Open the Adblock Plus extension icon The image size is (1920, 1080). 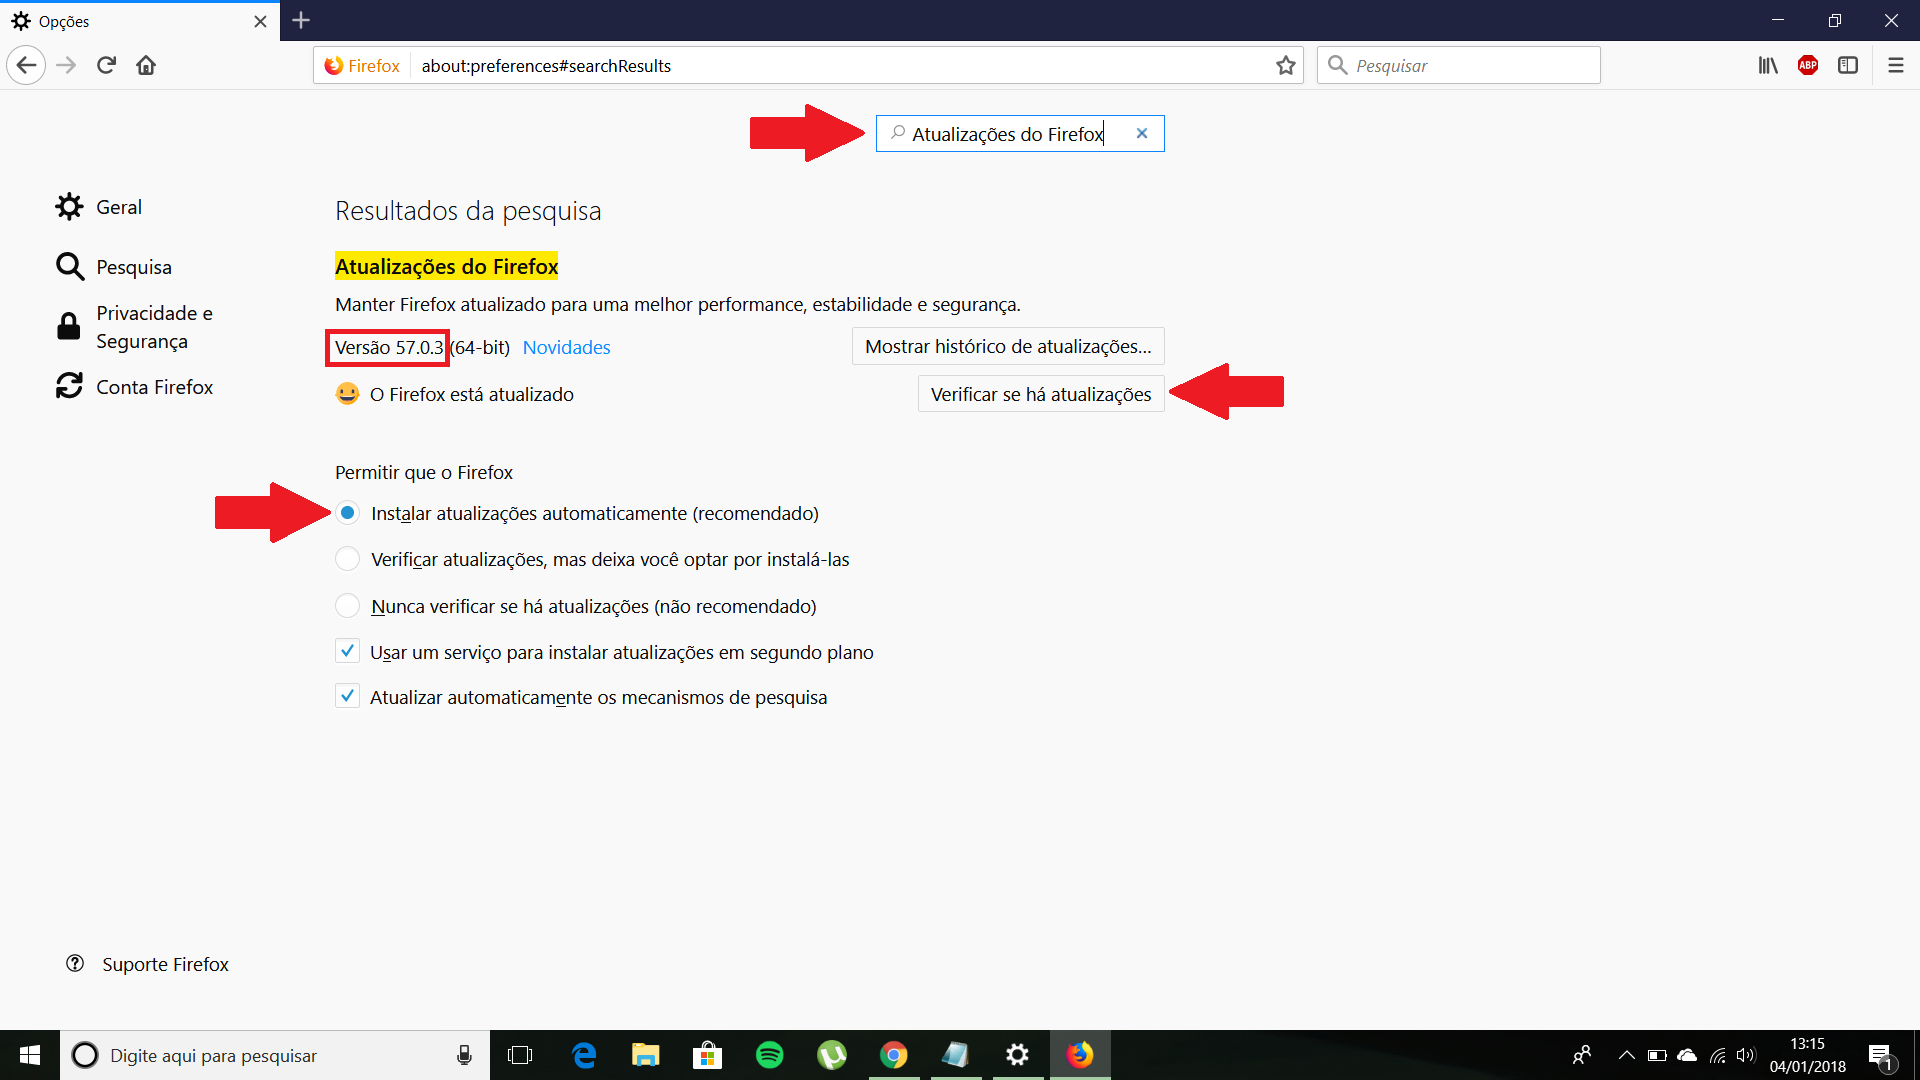(1808, 66)
